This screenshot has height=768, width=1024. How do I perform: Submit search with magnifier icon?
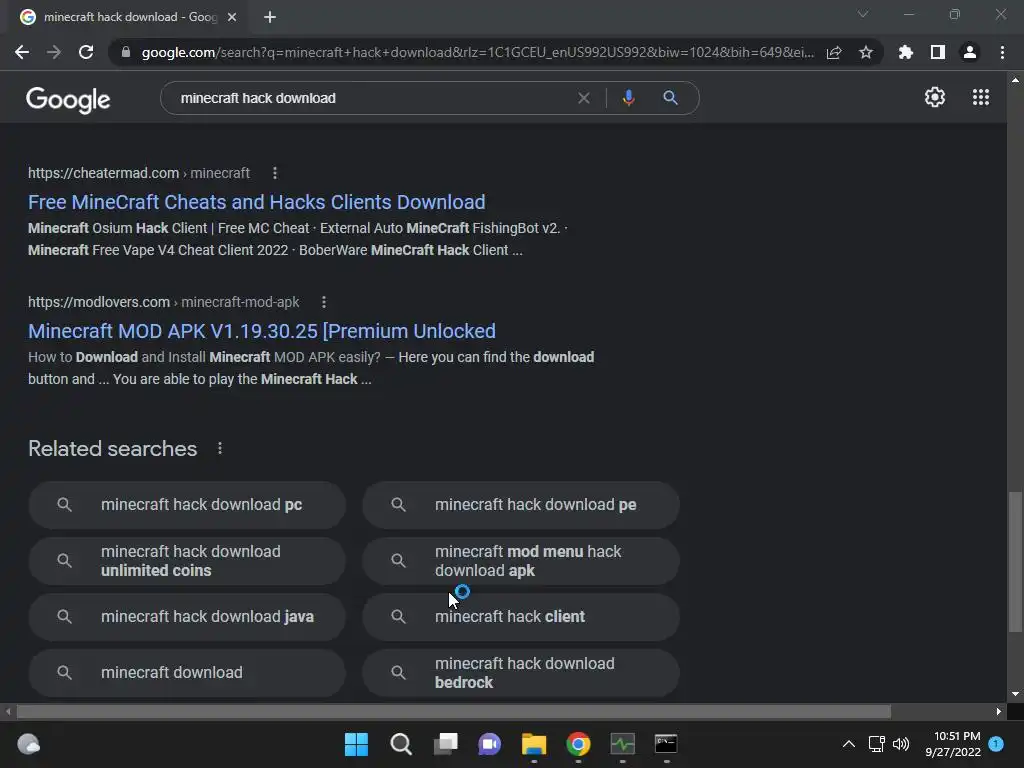click(670, 98)
